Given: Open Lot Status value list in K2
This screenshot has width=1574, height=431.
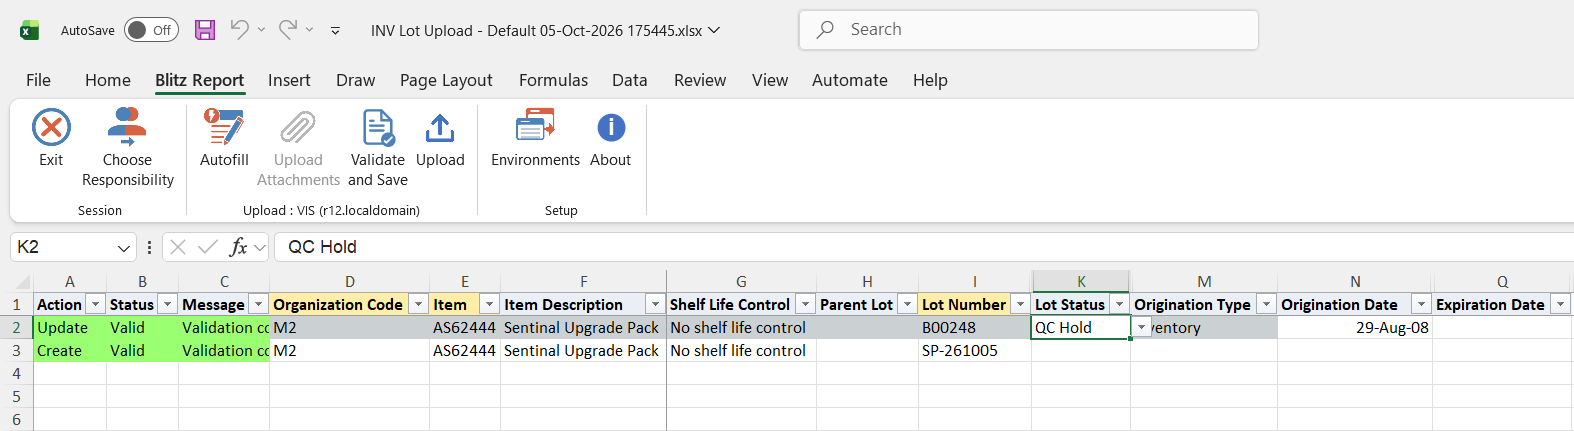Looking at the screenshot, I should 1141,328.
